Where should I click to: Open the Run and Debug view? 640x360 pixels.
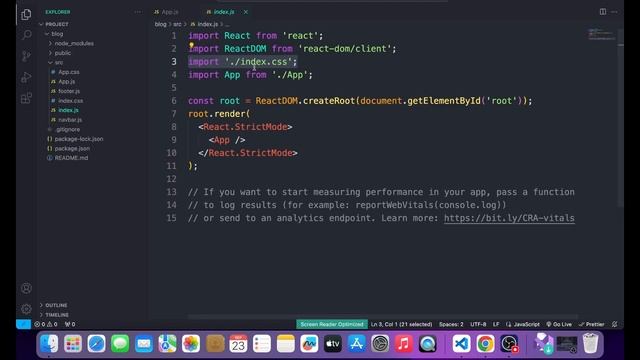pyautogui.click(x=26, y=77)
